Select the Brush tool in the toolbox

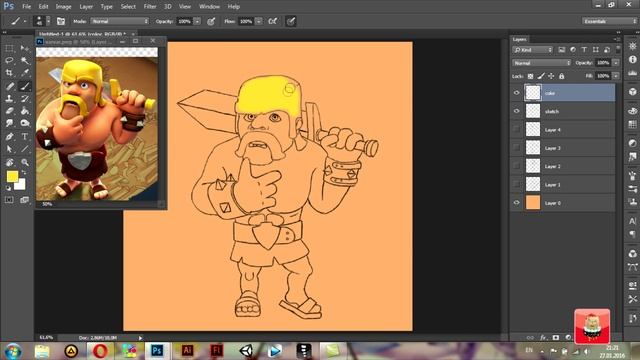pos(25,86)
